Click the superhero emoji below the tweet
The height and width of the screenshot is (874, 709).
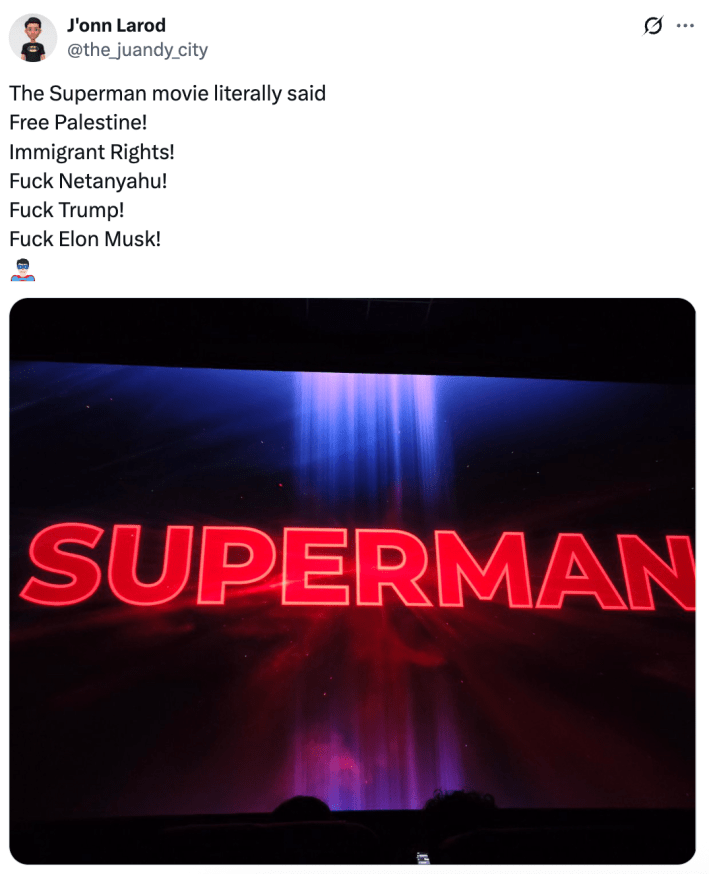click(23, 270)
